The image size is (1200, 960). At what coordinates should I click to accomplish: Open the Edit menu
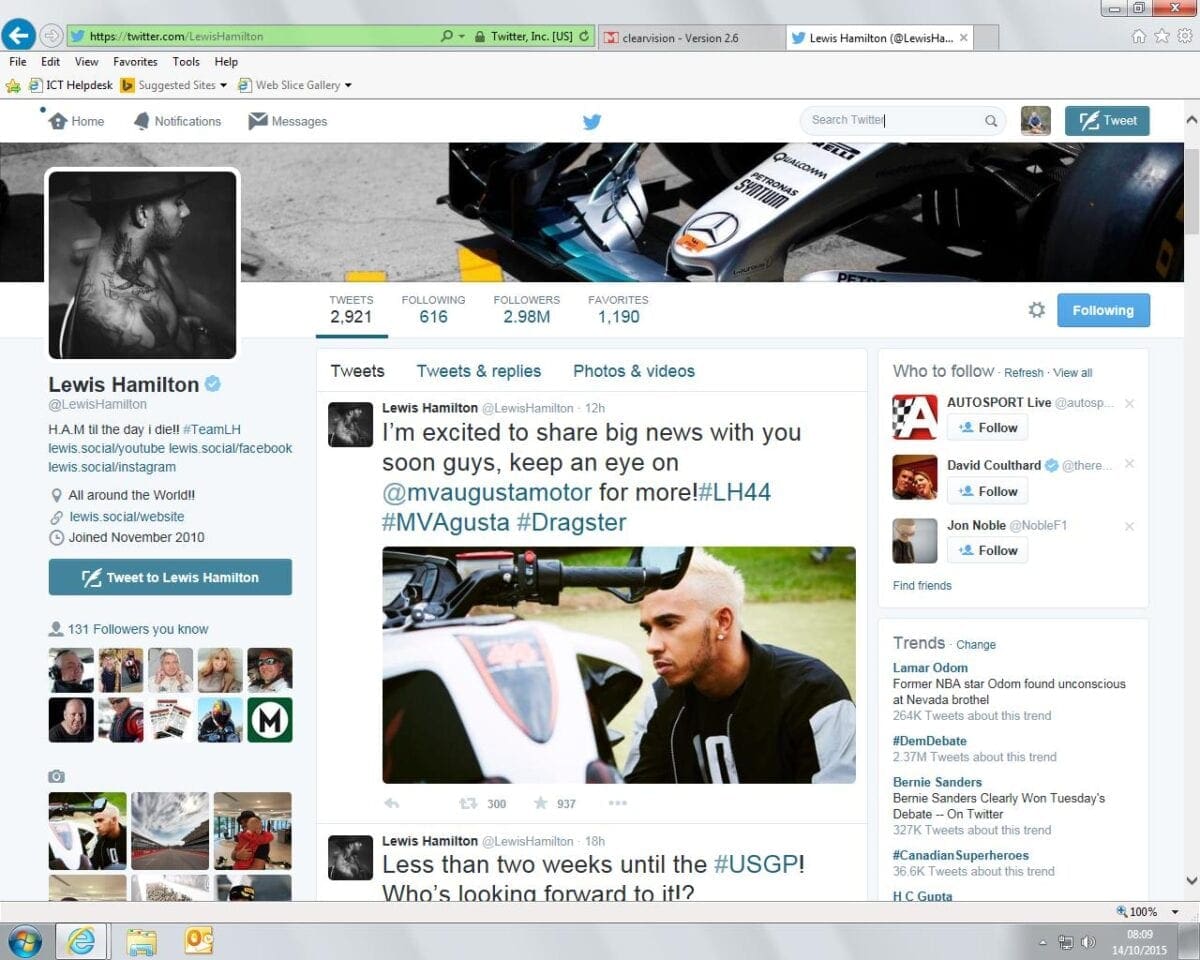pos(51,62)
